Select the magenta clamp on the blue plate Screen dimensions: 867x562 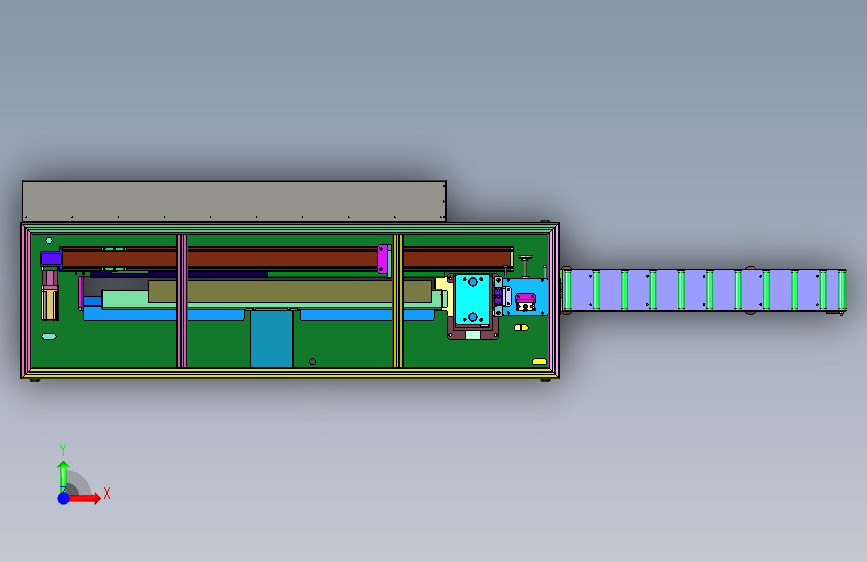coord(525,299)
